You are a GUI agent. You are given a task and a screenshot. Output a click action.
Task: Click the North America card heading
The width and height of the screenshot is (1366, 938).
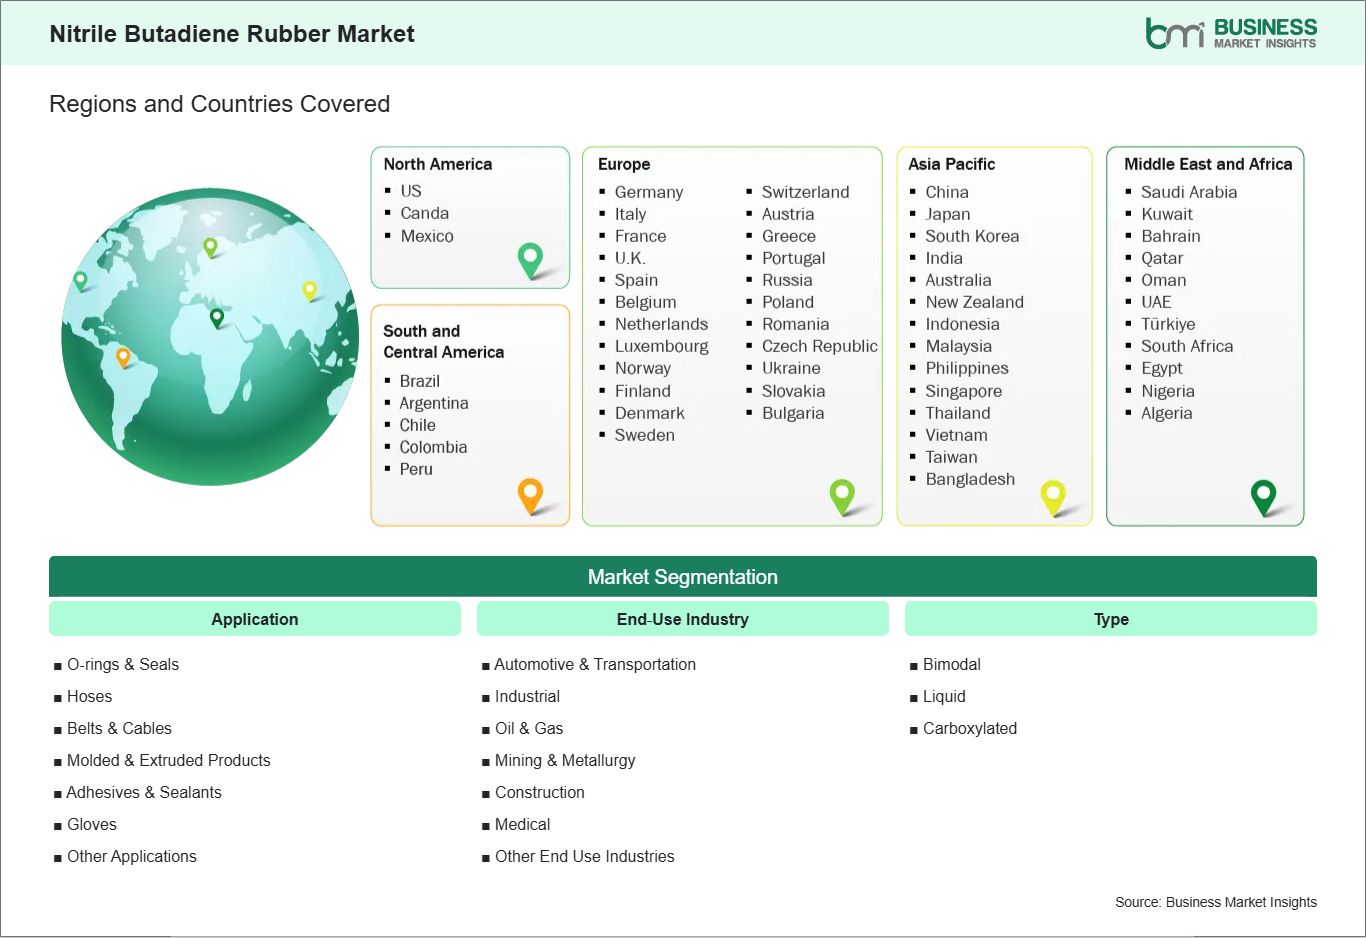point(438,164)
